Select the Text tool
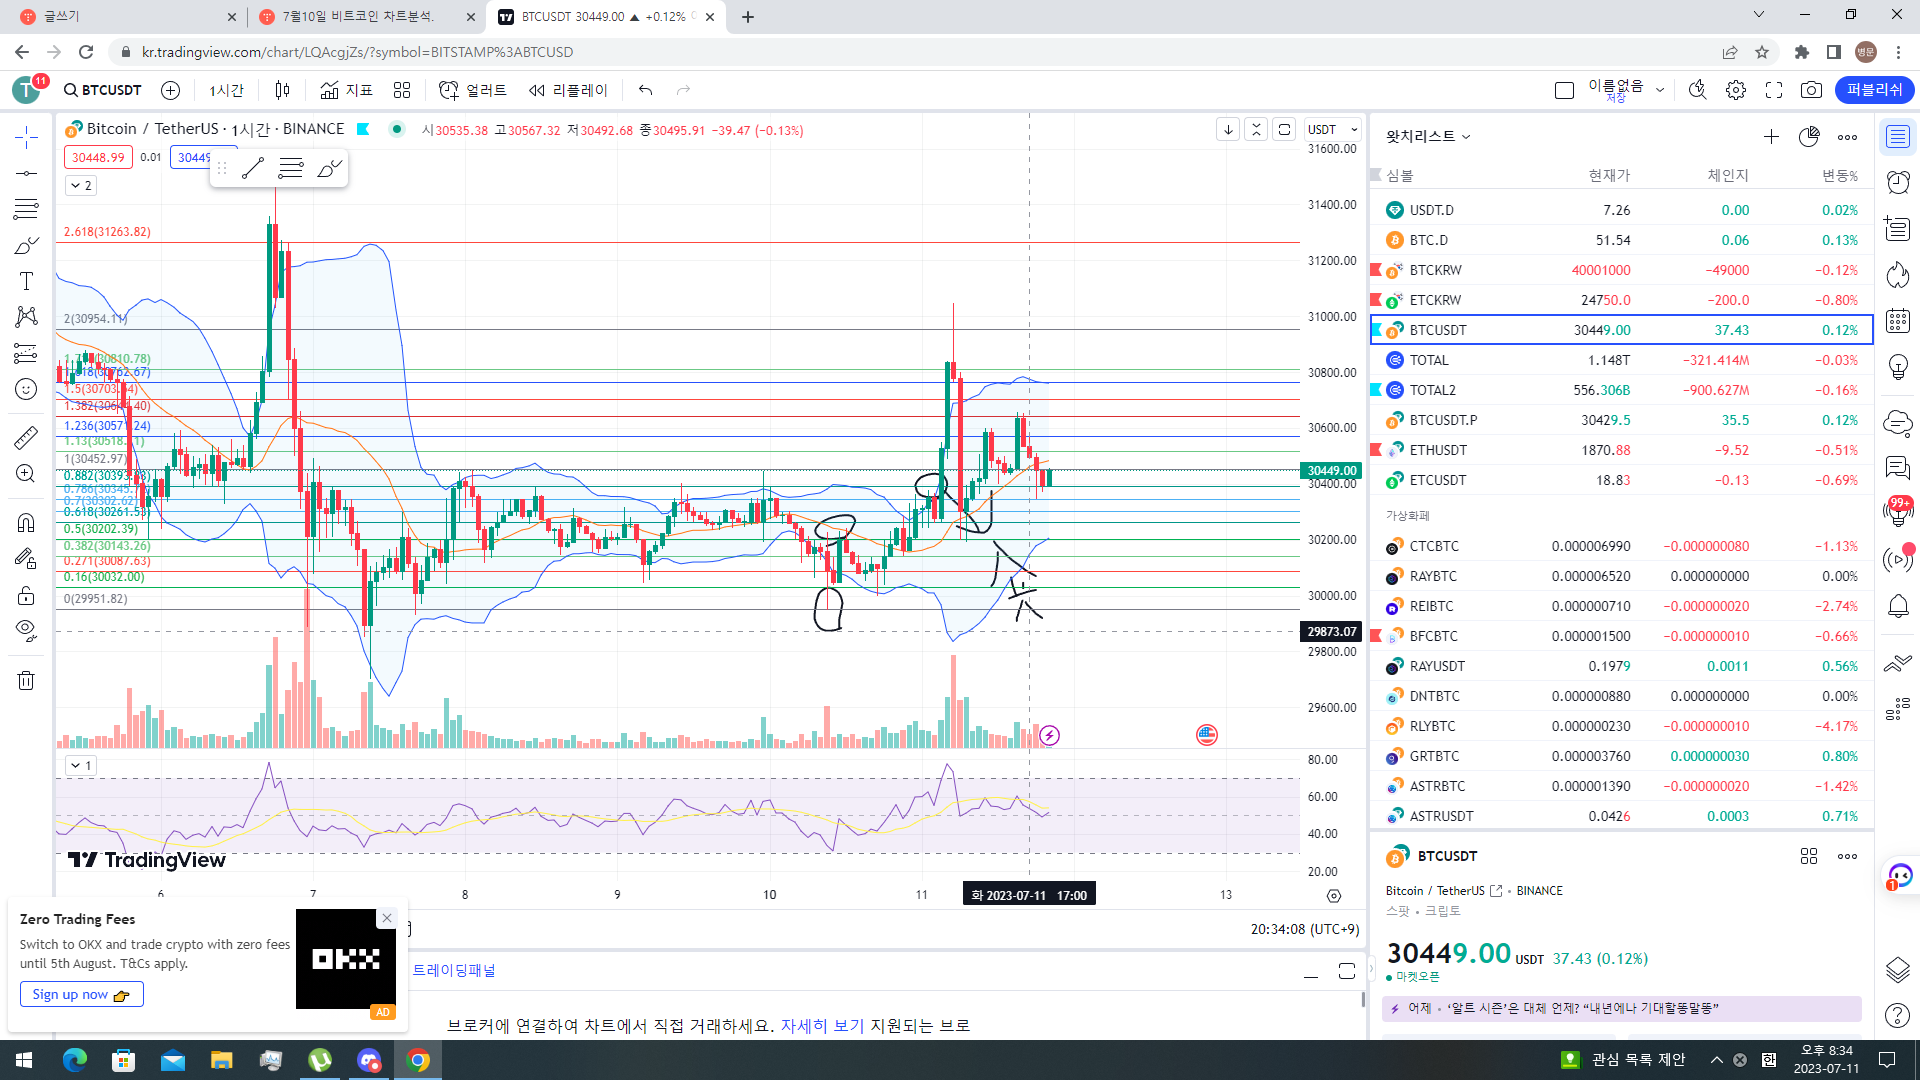This screenshot has width=1920, height=1080. tap(26, 281)
